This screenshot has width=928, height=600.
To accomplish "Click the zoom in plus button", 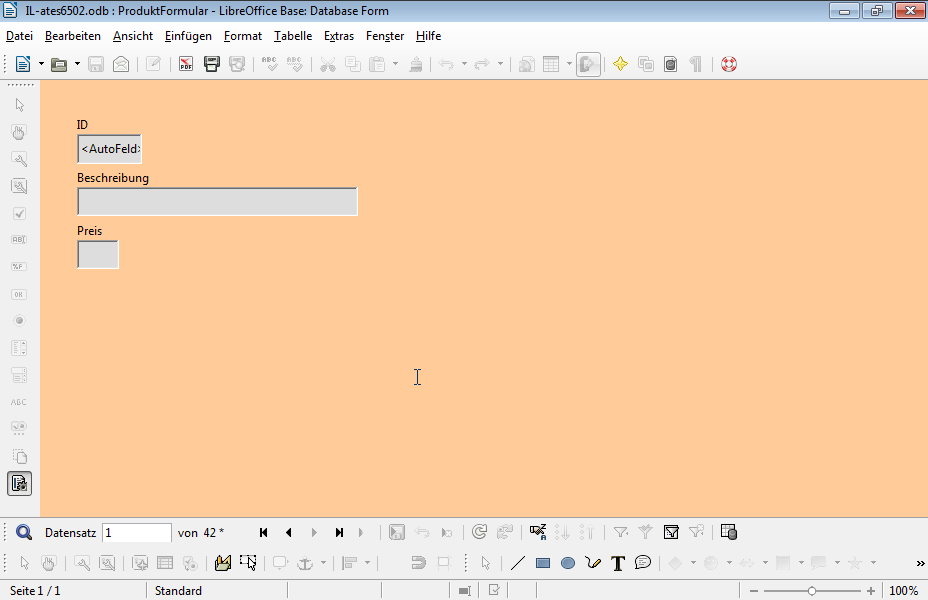I will (x=871, y=591).
